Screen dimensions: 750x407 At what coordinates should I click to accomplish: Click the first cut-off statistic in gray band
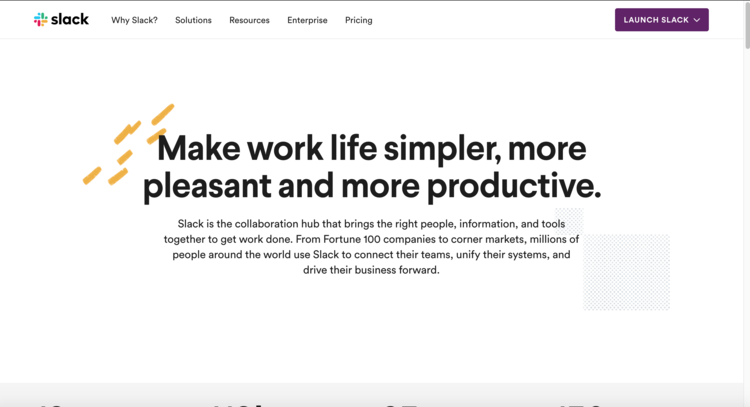pos(50,405)
